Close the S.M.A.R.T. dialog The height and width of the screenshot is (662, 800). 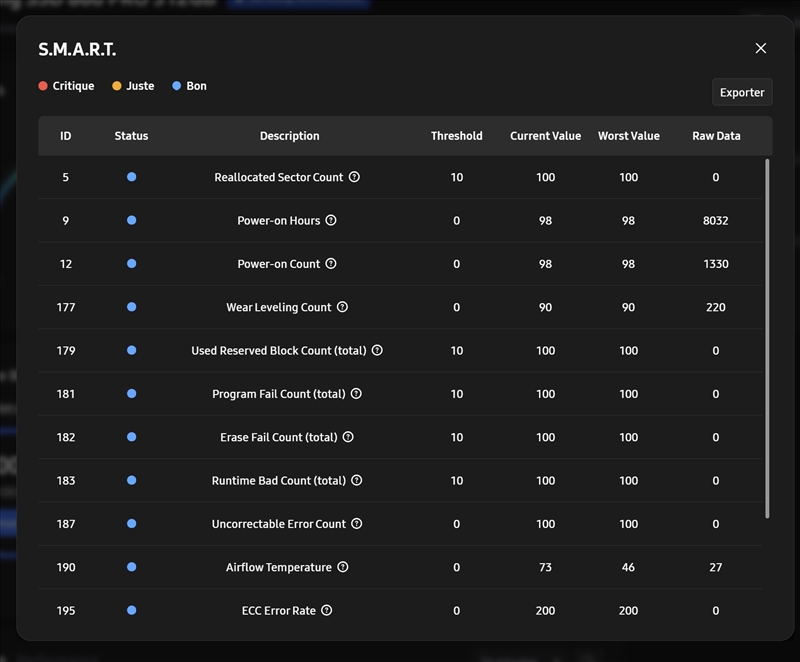click(x=761, y=48)
